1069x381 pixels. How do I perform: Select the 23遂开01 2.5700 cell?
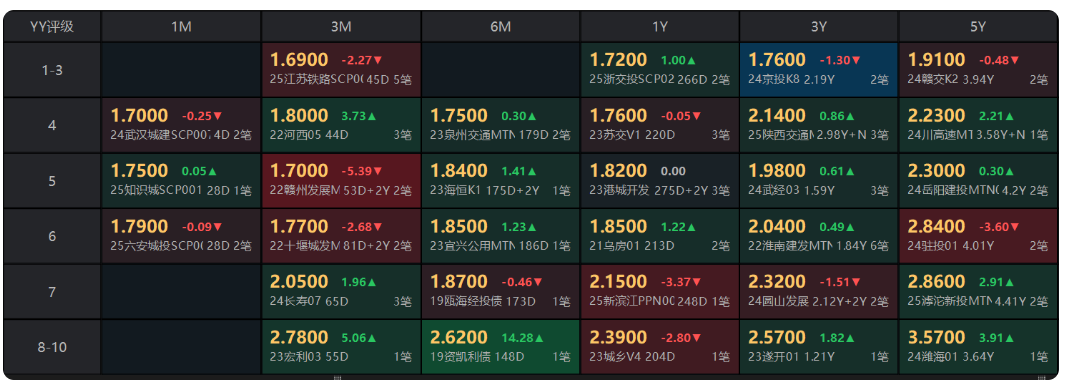pos(819,347)
